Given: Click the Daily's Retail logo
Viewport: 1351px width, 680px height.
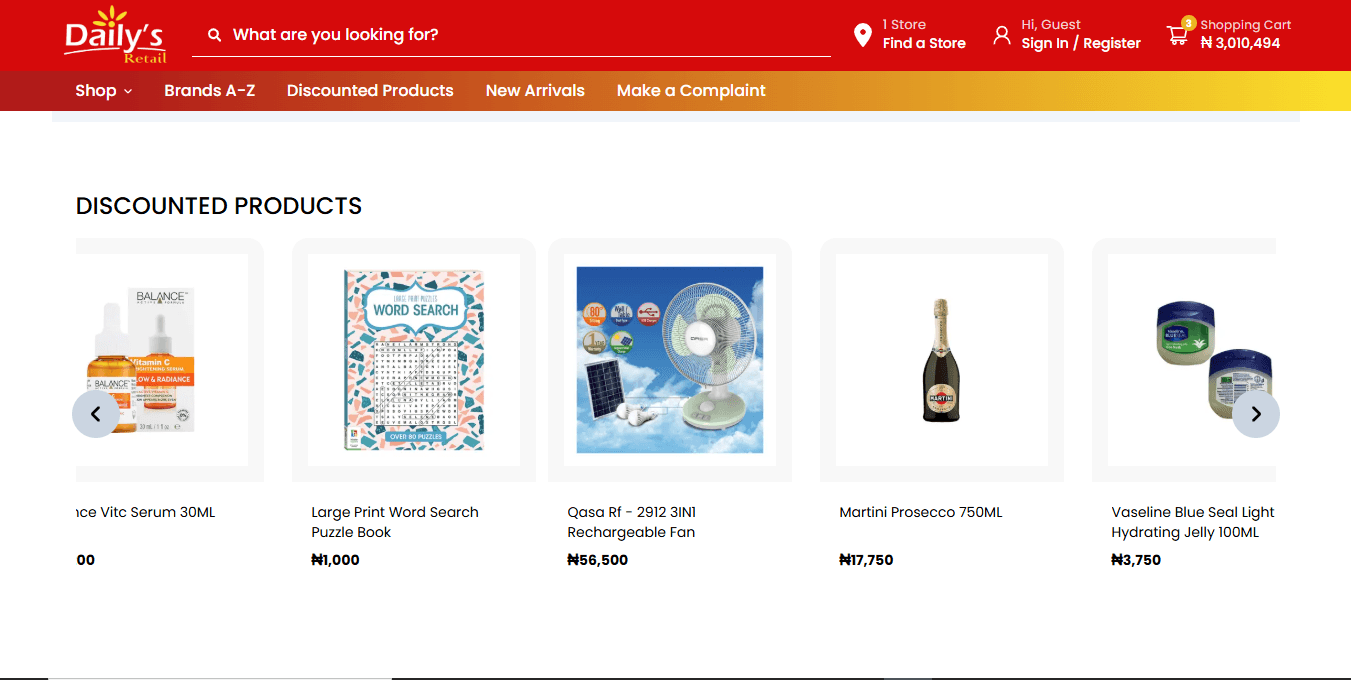Looking at the screenshot, I should click(x=115, y=35).
